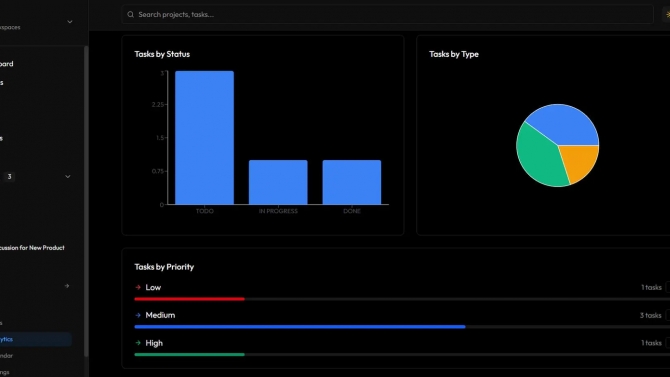Click the blue arrow icon beside Medium
This screenshot has height=377, width=670.
[138, 315]
